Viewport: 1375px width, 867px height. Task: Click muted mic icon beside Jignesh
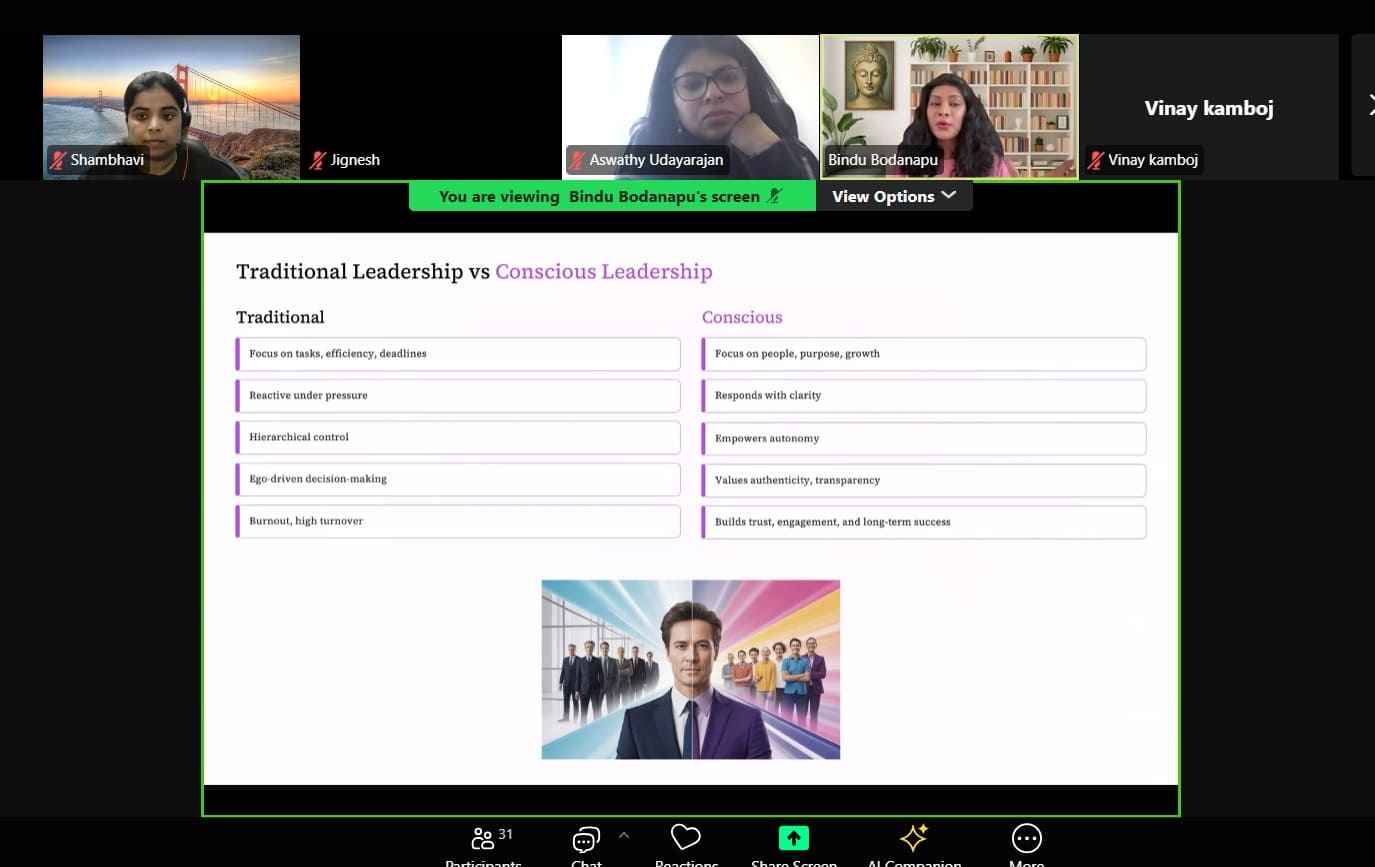tap(319, 160)
